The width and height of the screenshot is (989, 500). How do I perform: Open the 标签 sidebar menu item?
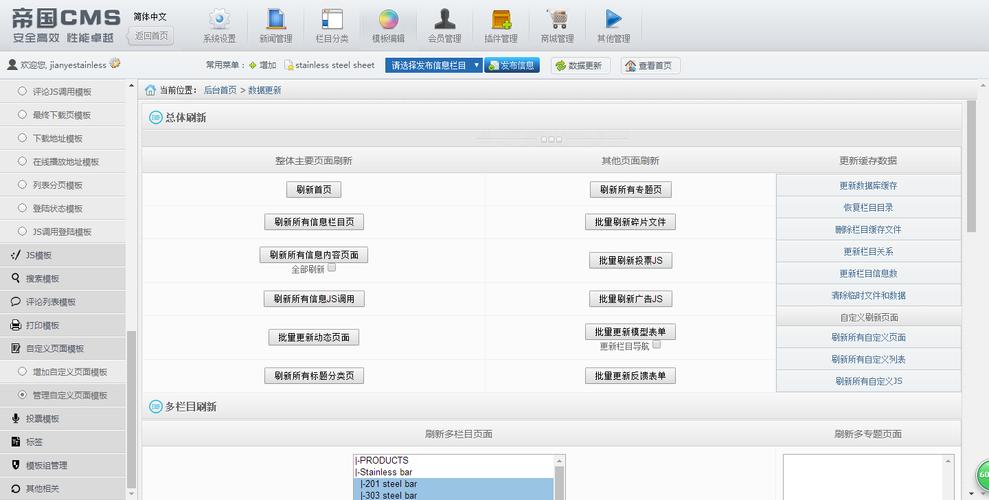pos(34,442)
